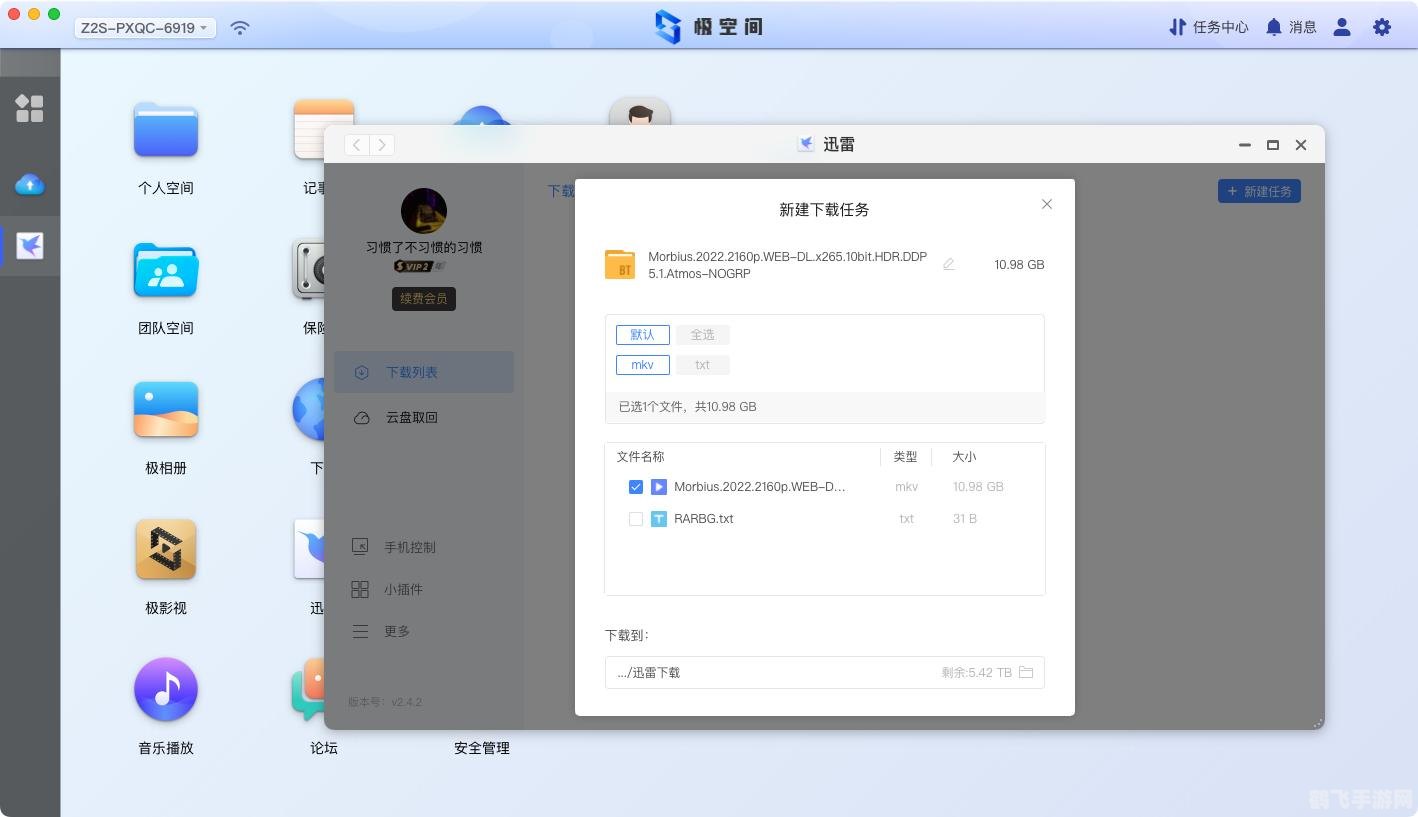Click the forward chevron in the Thunder window
This screenshot has height=817, width=1418.
tap(382, 144)
